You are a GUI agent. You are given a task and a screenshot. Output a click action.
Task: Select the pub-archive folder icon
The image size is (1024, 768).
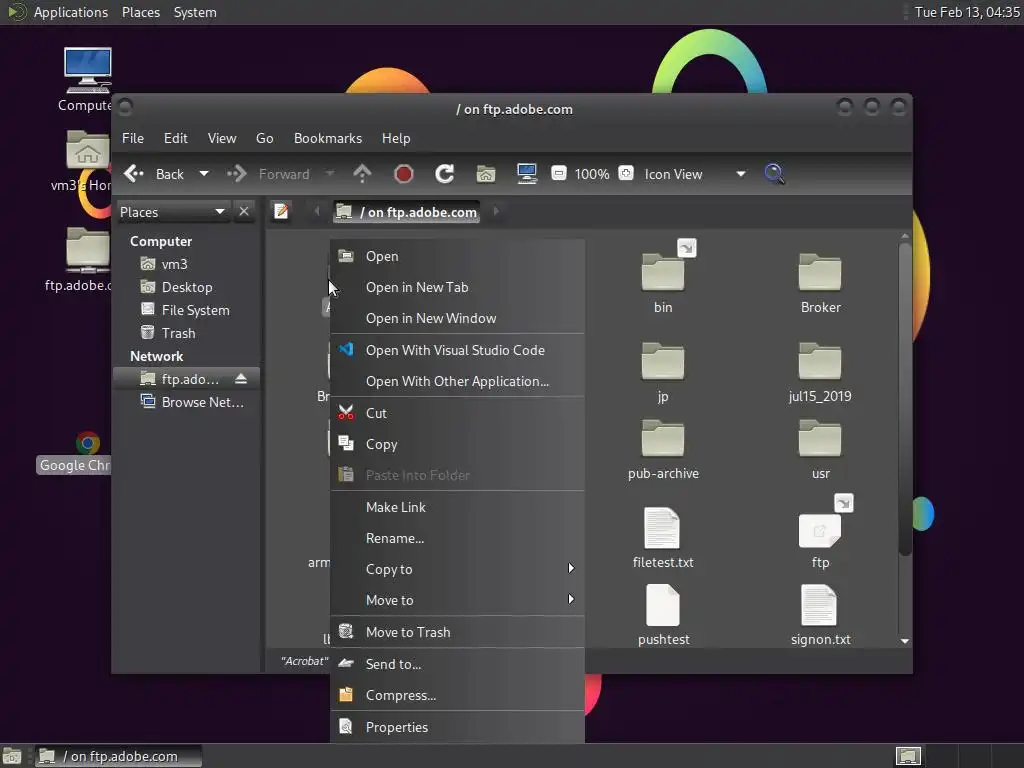coord(663,438)
